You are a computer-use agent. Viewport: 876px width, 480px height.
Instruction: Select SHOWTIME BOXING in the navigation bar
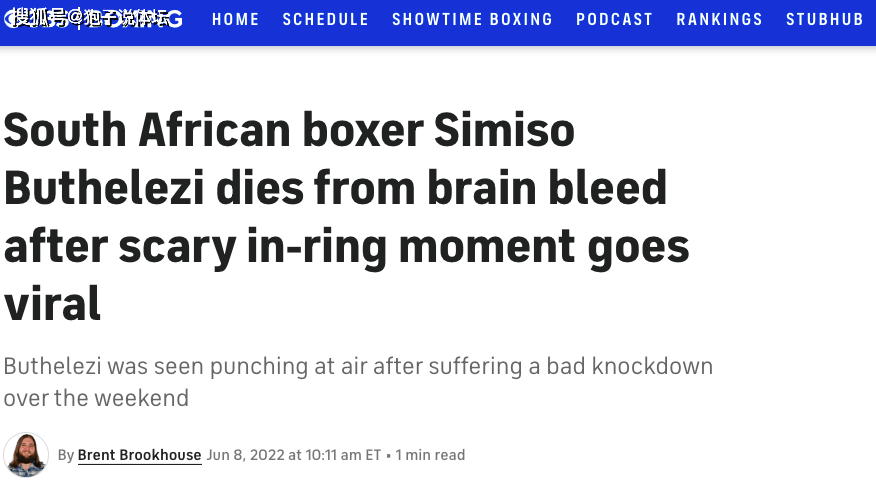(x=473, y=20)
